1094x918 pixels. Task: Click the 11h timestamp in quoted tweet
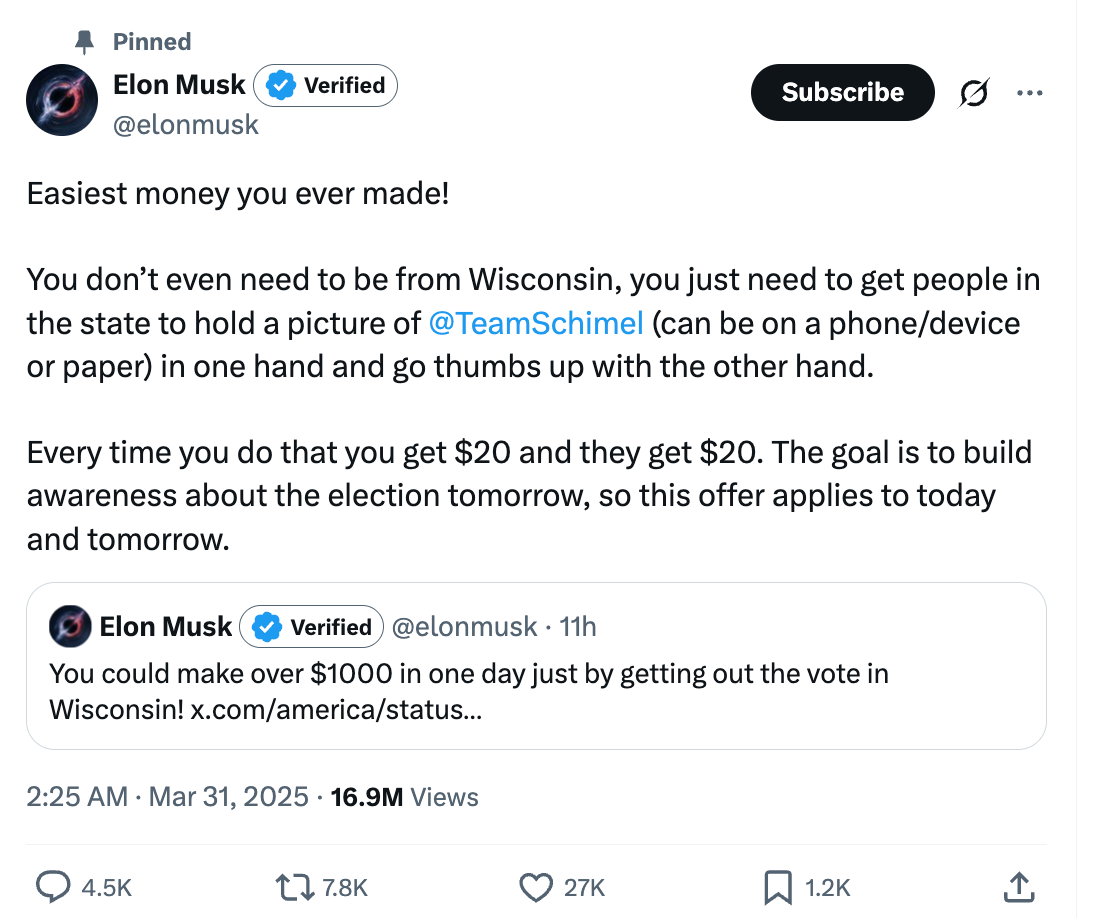point(578,627)
